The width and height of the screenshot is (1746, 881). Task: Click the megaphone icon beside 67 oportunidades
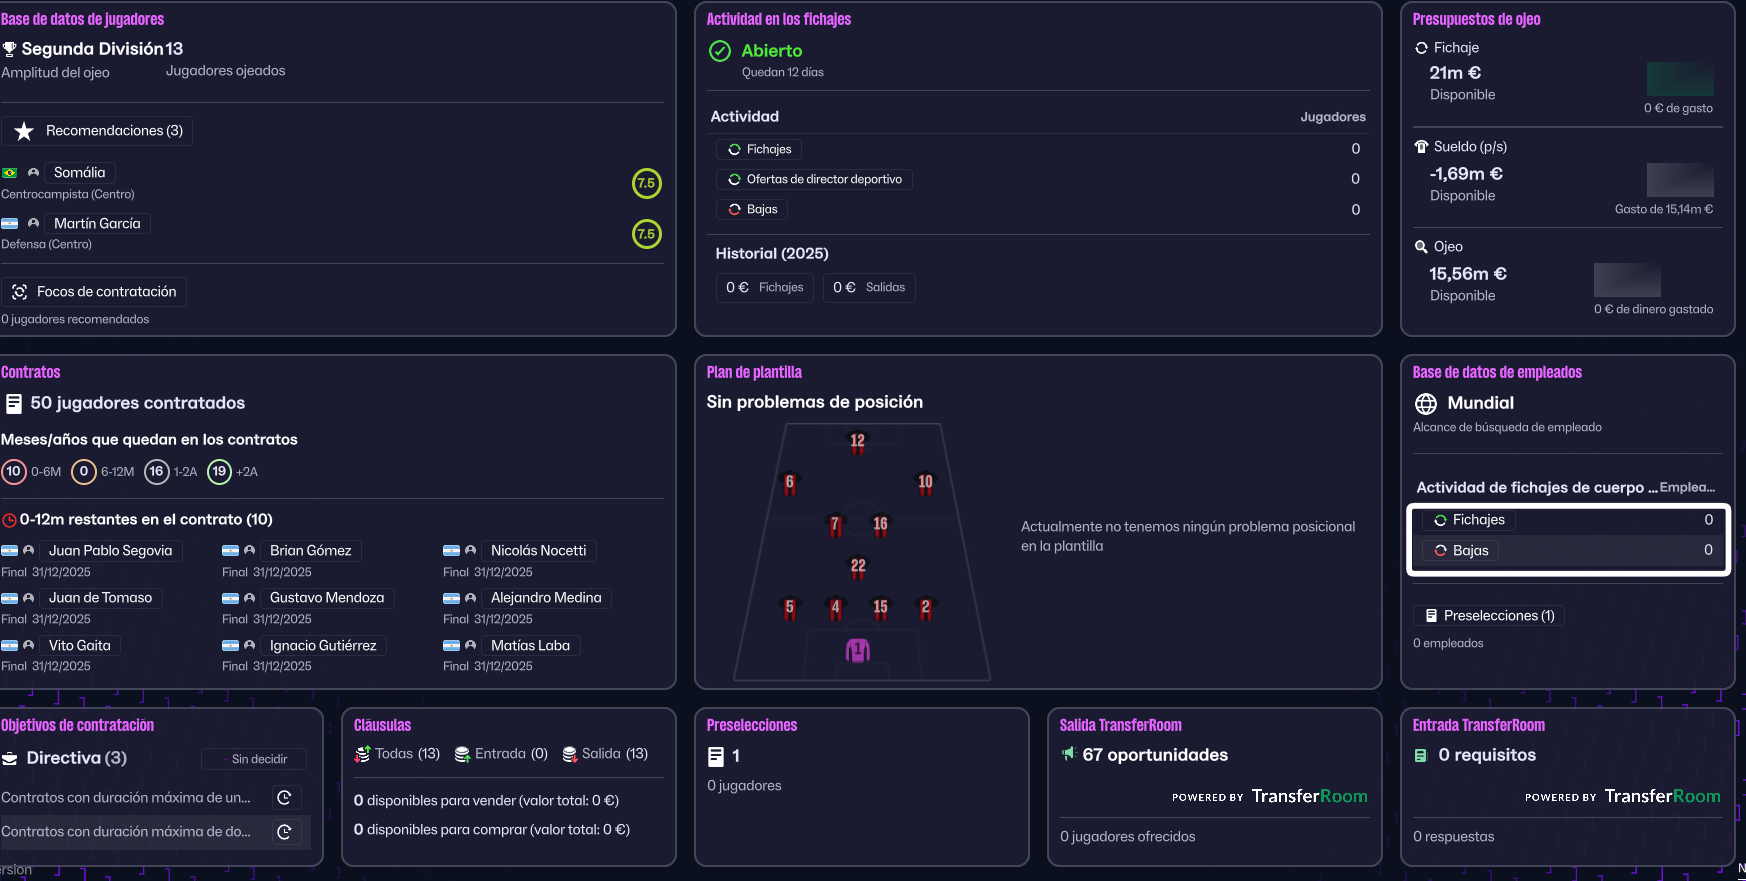(x=1069, y=753)
